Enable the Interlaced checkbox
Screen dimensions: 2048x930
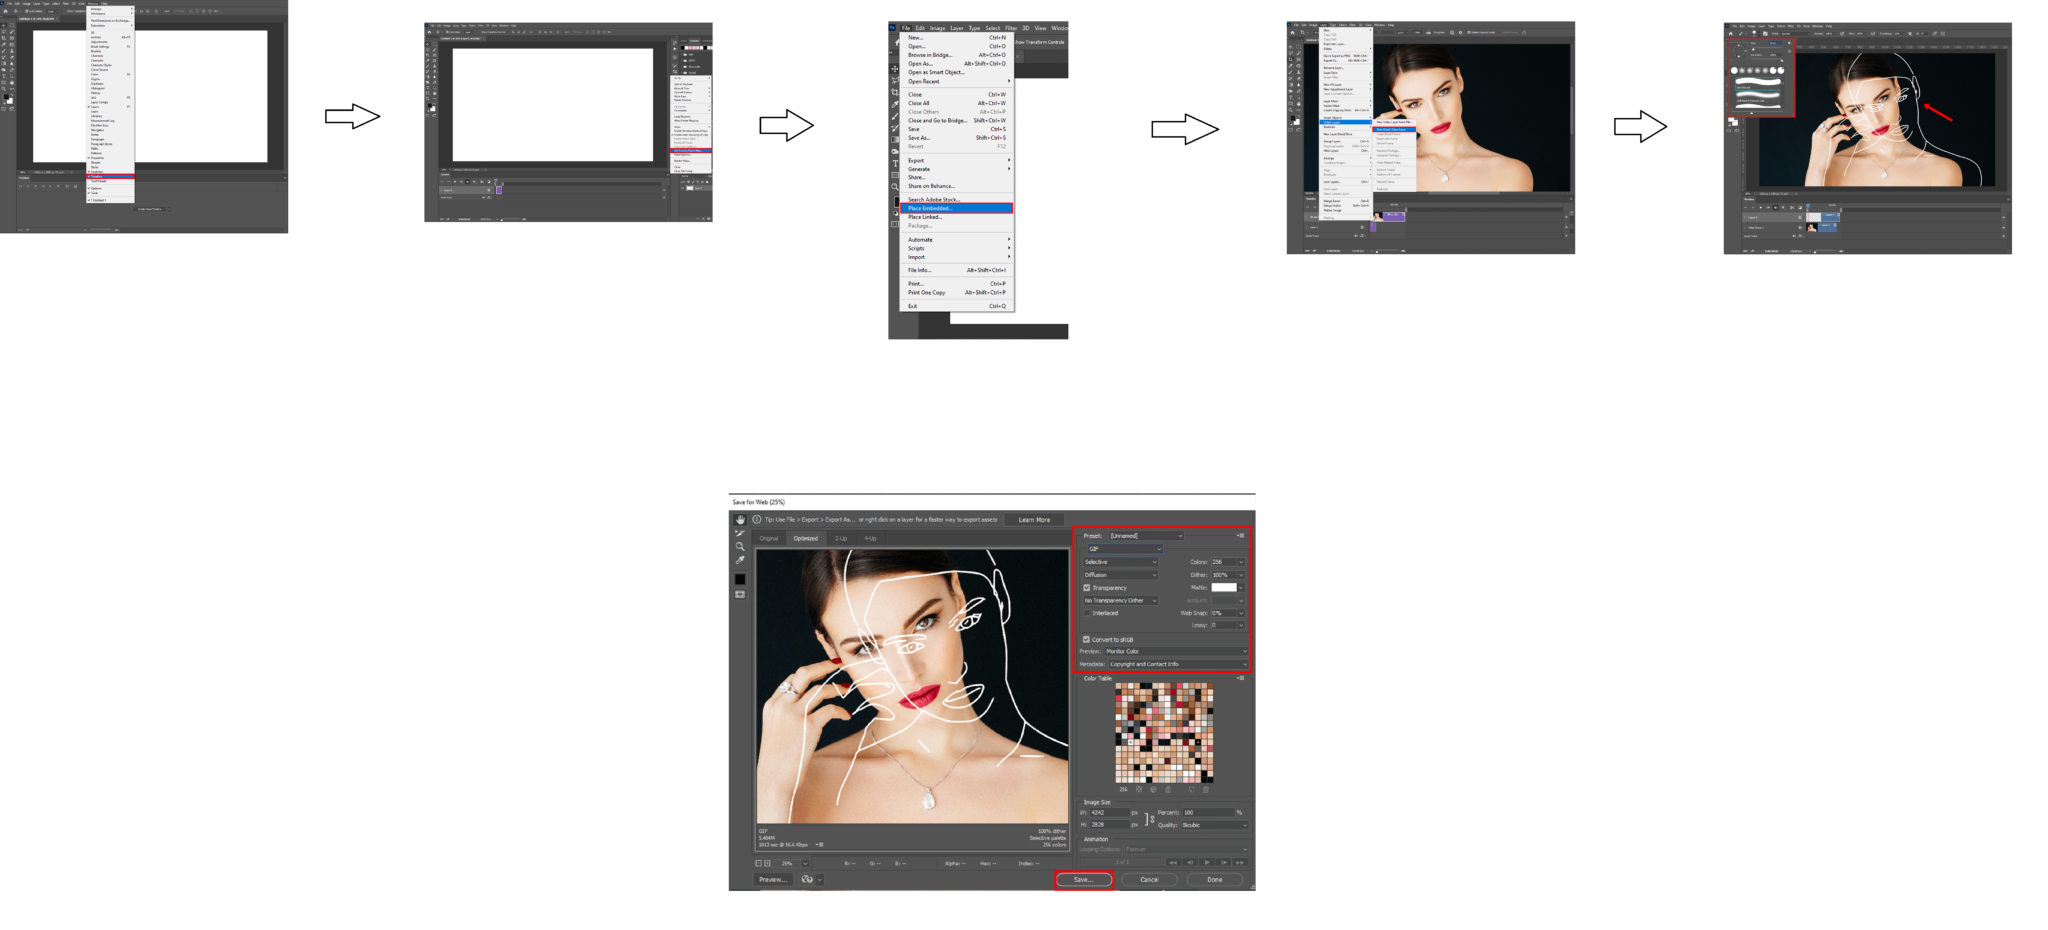(1087, 613)
